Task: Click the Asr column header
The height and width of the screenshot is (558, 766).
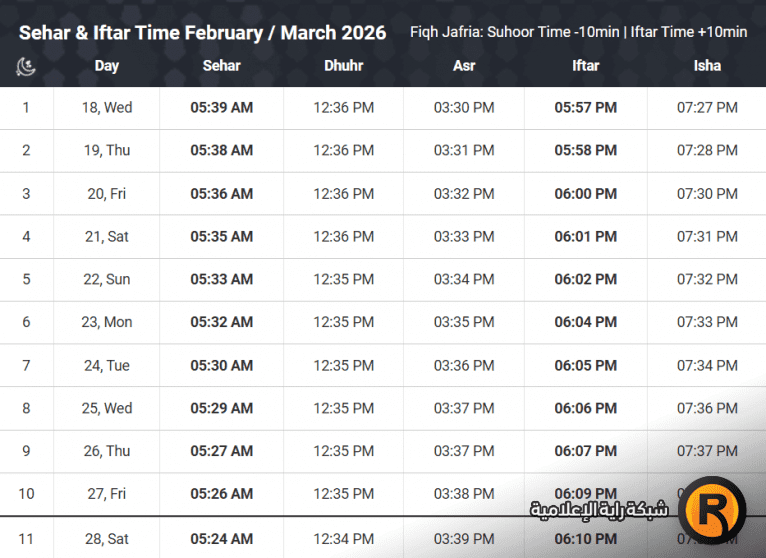Action: pyautogui.click(x=464, y=66)
